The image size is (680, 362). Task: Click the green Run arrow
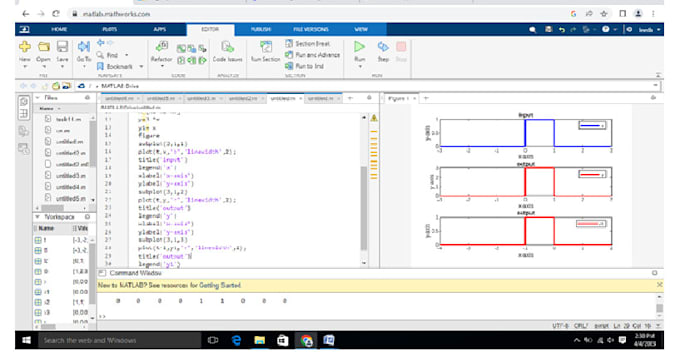[359, 46]
